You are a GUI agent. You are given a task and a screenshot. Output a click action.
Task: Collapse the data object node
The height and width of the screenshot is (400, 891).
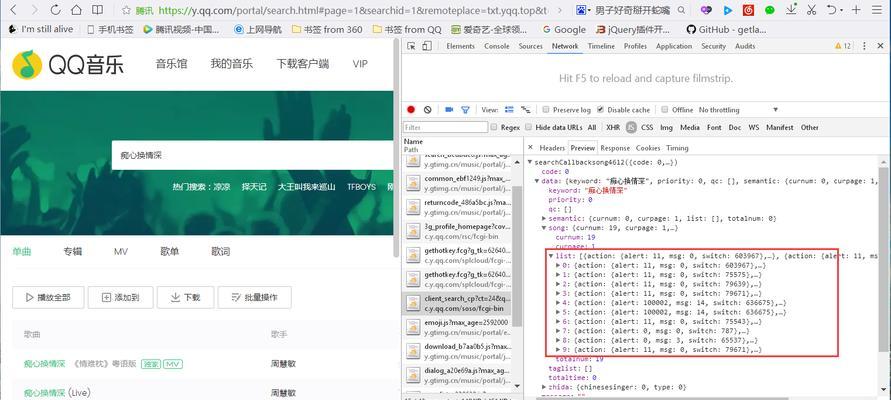[538, 181]
